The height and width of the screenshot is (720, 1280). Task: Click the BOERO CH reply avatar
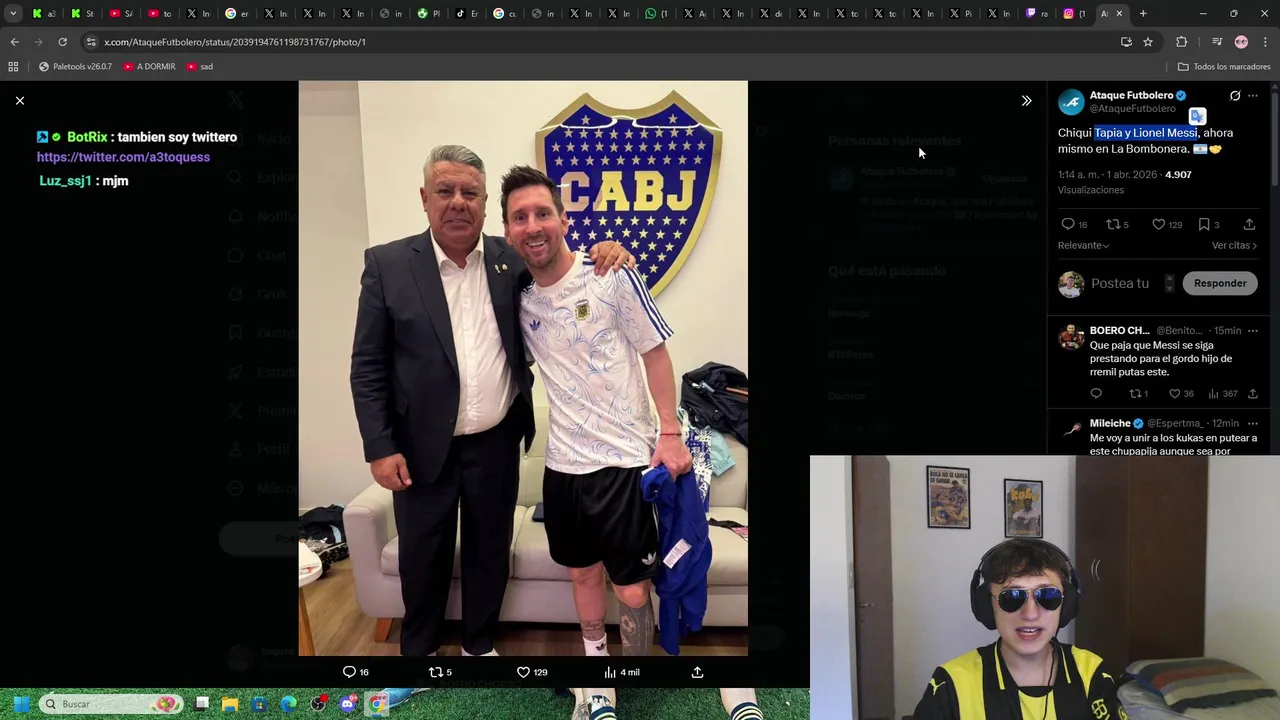(1071, 337)
